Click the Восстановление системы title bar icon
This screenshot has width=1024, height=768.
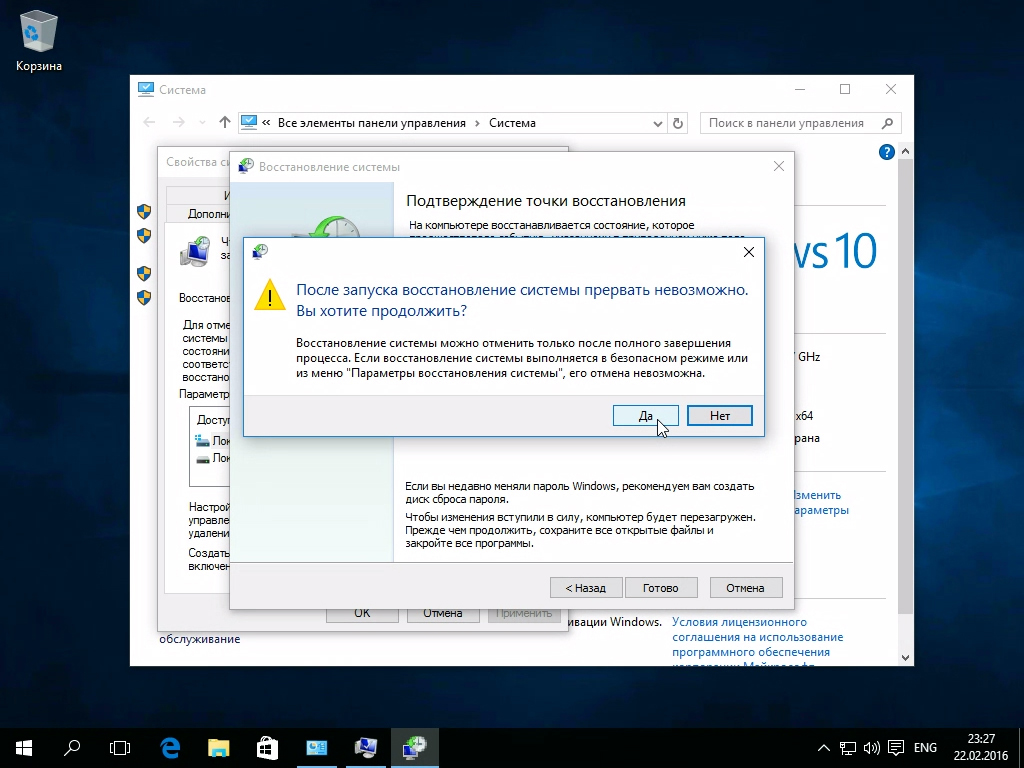[x=246, y=166]
